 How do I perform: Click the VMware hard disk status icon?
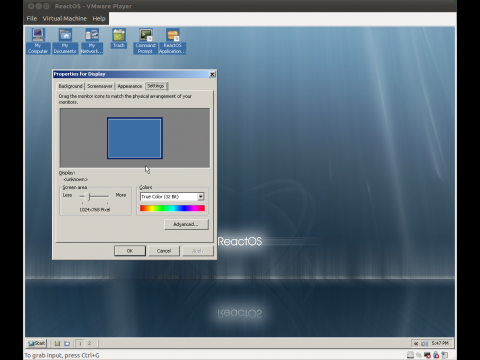(410, 355)
